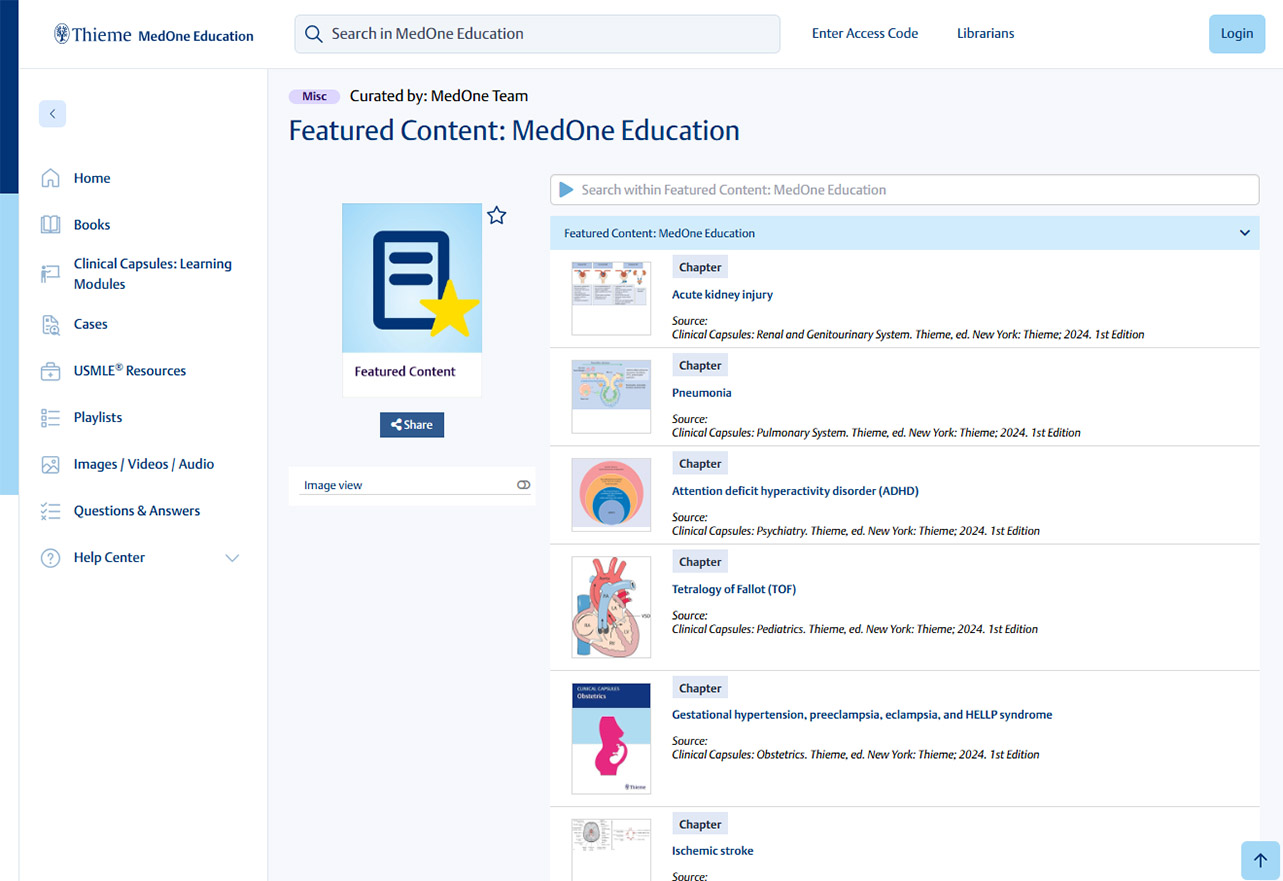Focus the Search in MedOne Education field

coord(537,34)
